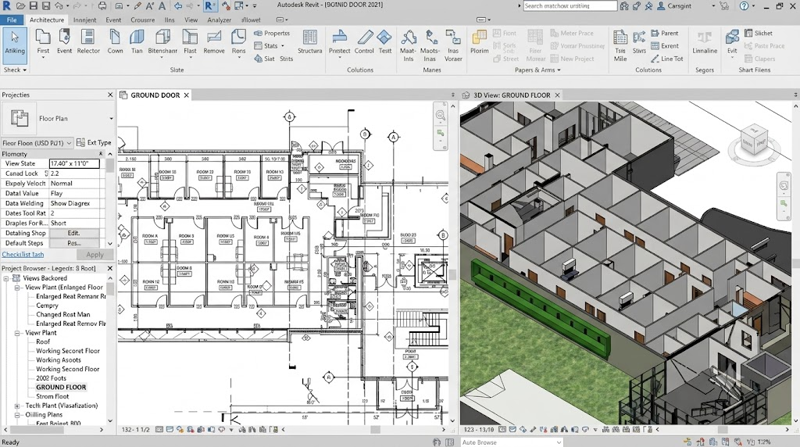Expand the Papers & Arms panel dropdown
The image size is (800, 447).
tap(559, 70)
